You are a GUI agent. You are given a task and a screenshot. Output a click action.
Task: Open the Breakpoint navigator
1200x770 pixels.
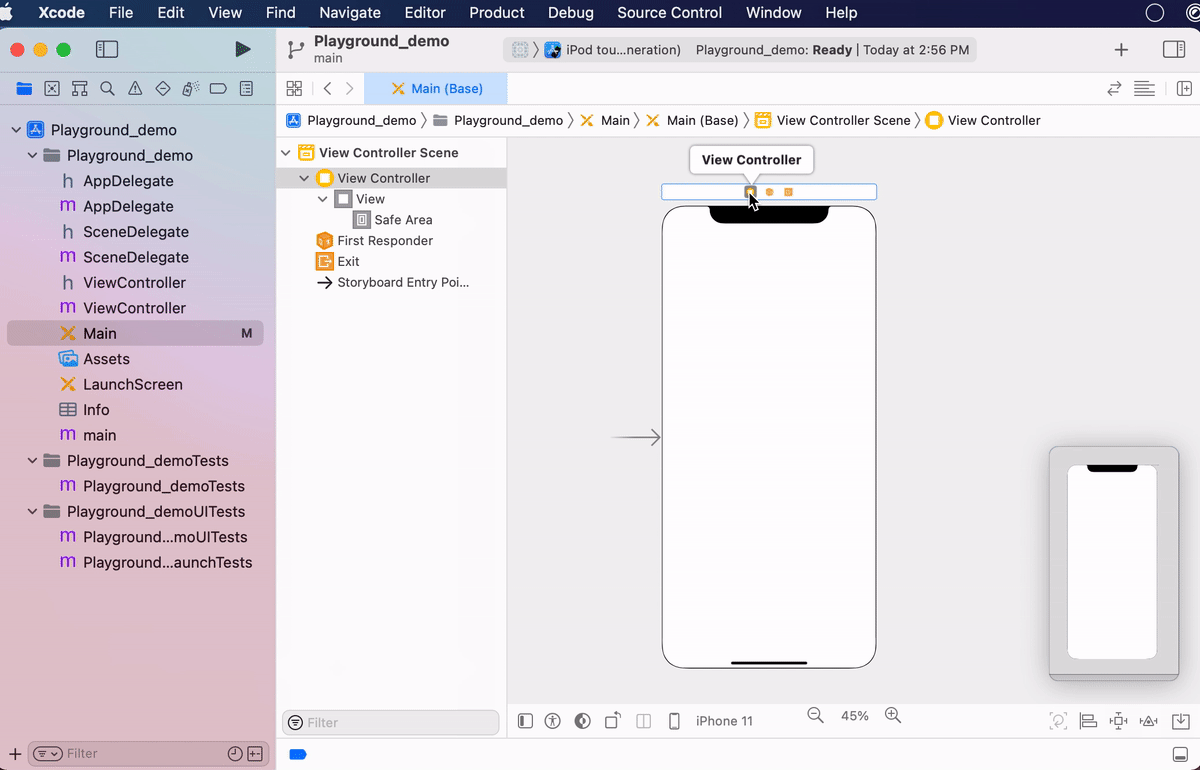click(x=218, y=89)
